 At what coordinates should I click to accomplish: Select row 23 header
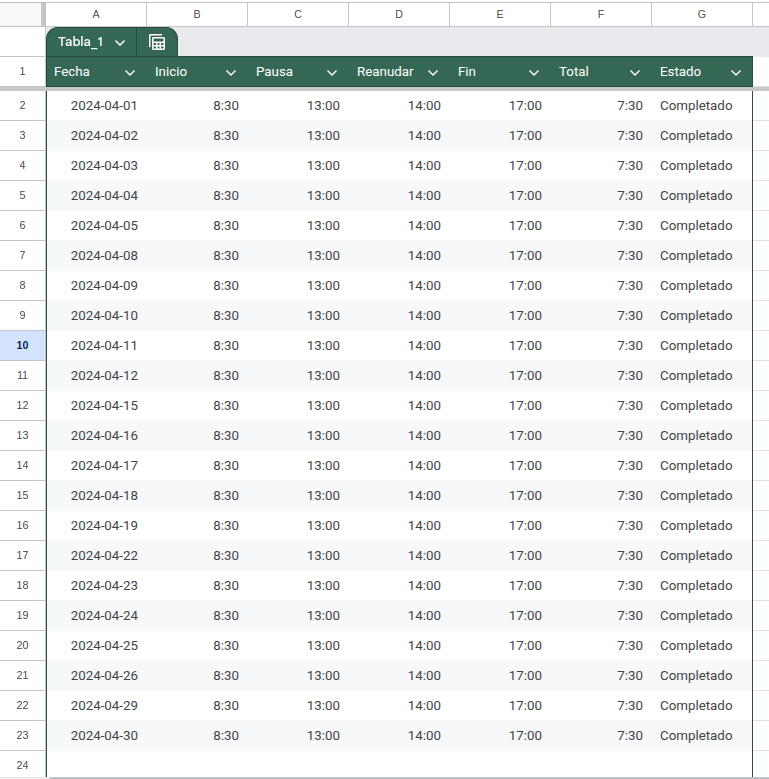(x=22, y=735)
